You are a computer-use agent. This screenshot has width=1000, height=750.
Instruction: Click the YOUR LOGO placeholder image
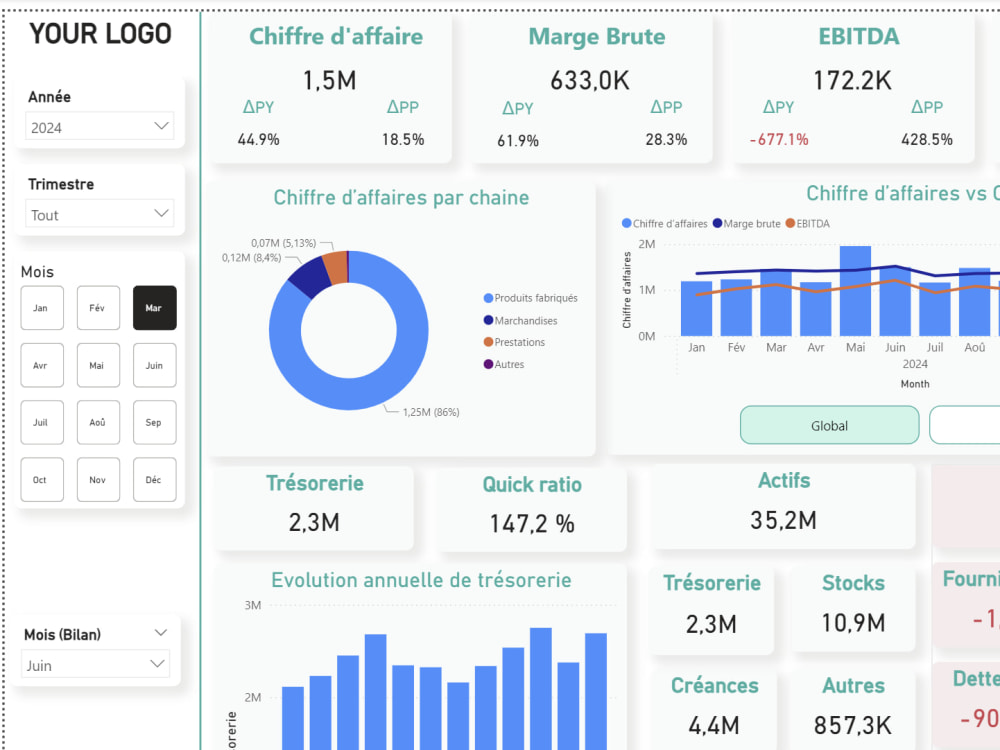pyautogui.click(x=100, y=33)
